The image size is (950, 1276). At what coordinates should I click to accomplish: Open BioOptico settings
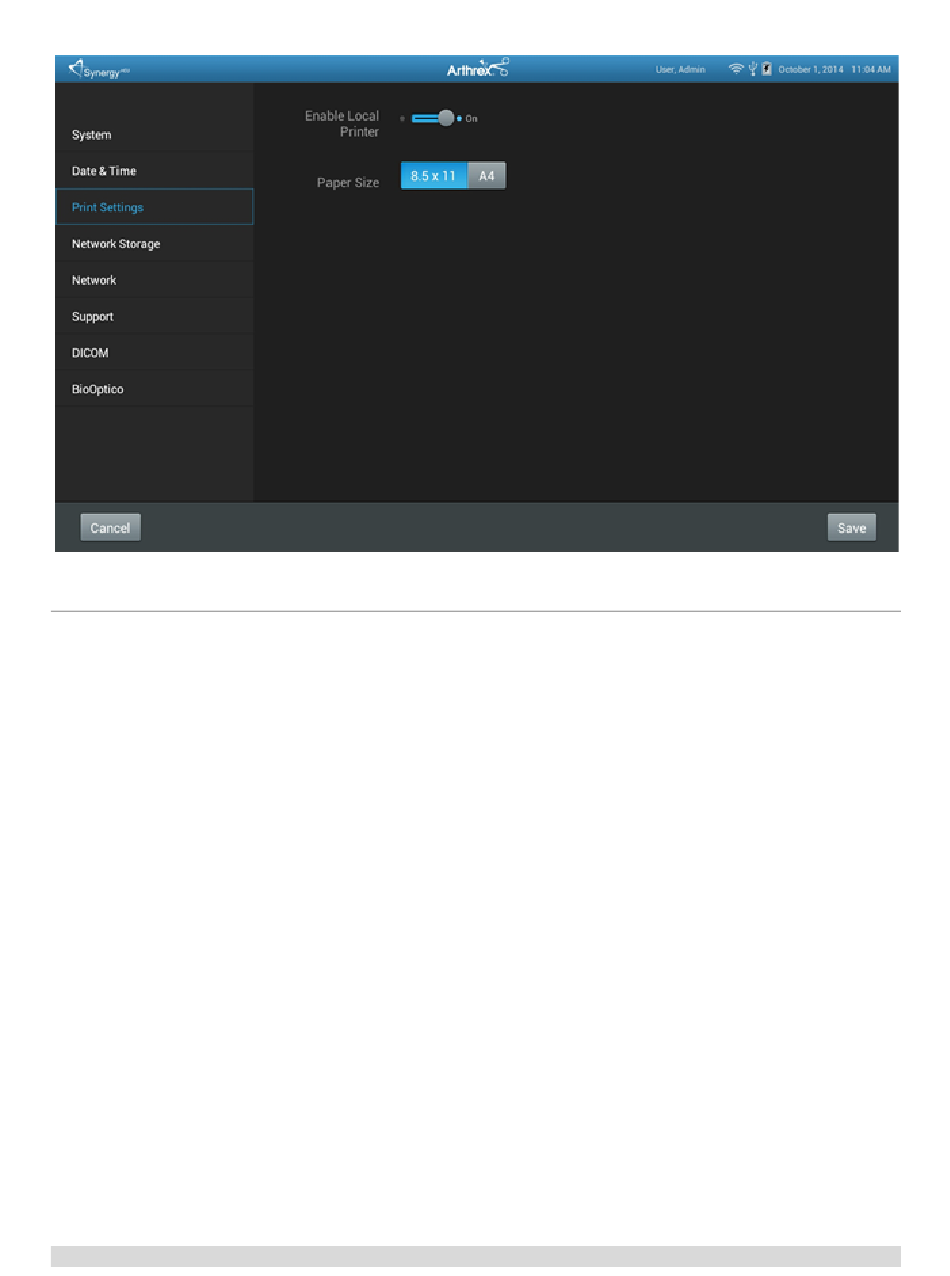[154, 389]
